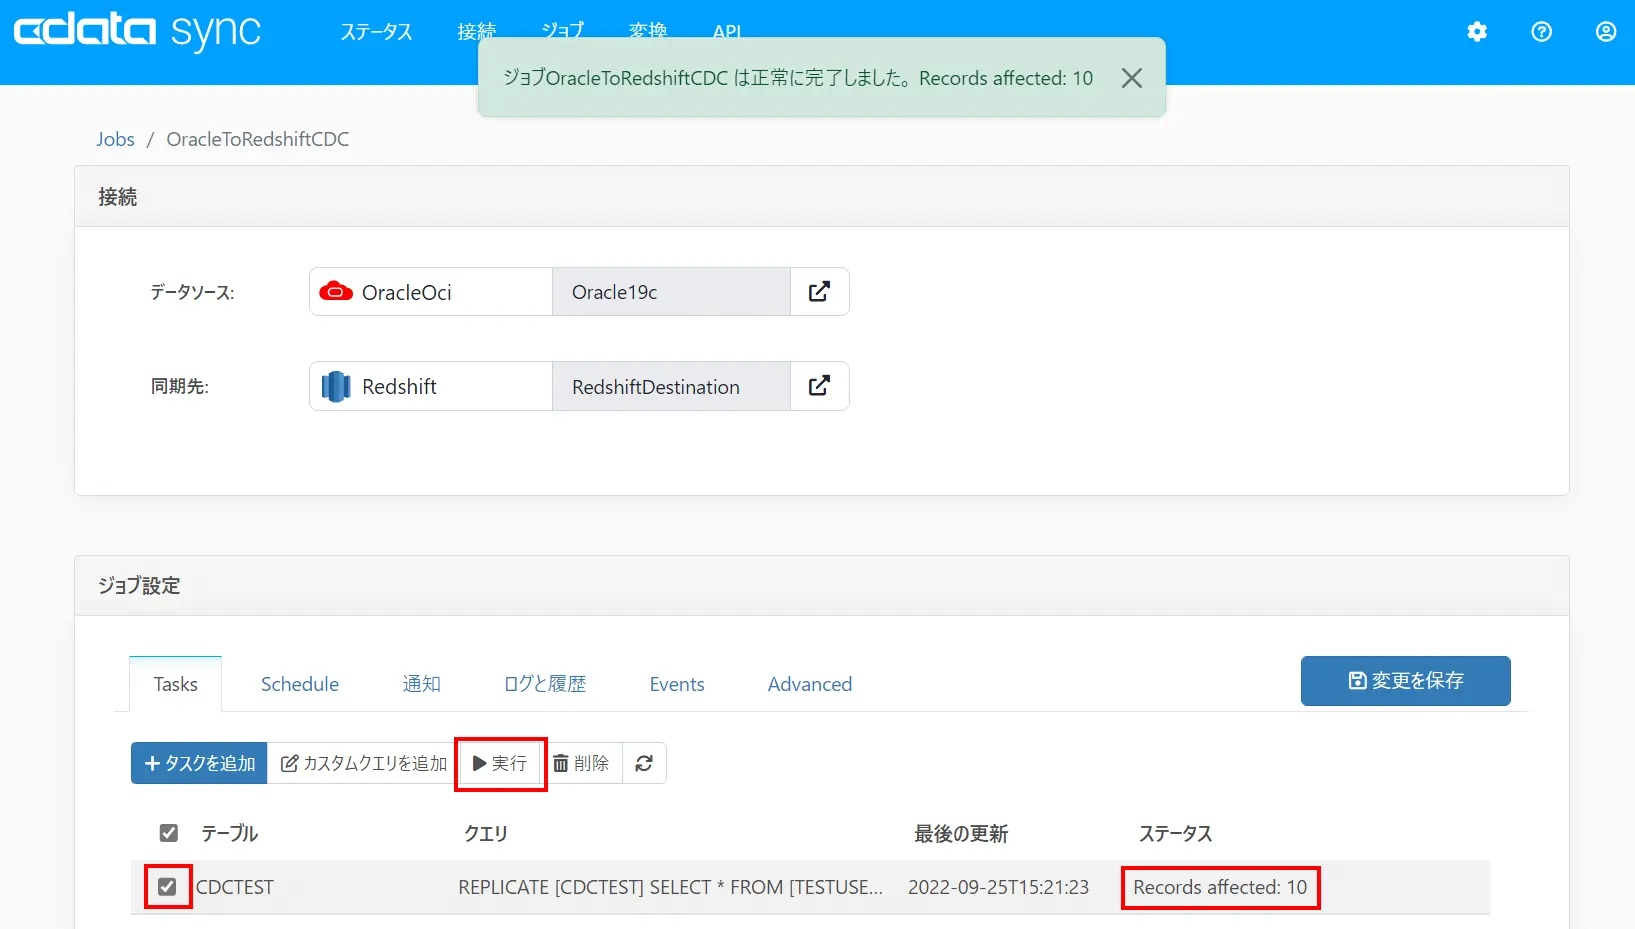Viewport: 1635px width, 929px height.
Task: Run the job with 実行 button
Action: click(500, 763)
